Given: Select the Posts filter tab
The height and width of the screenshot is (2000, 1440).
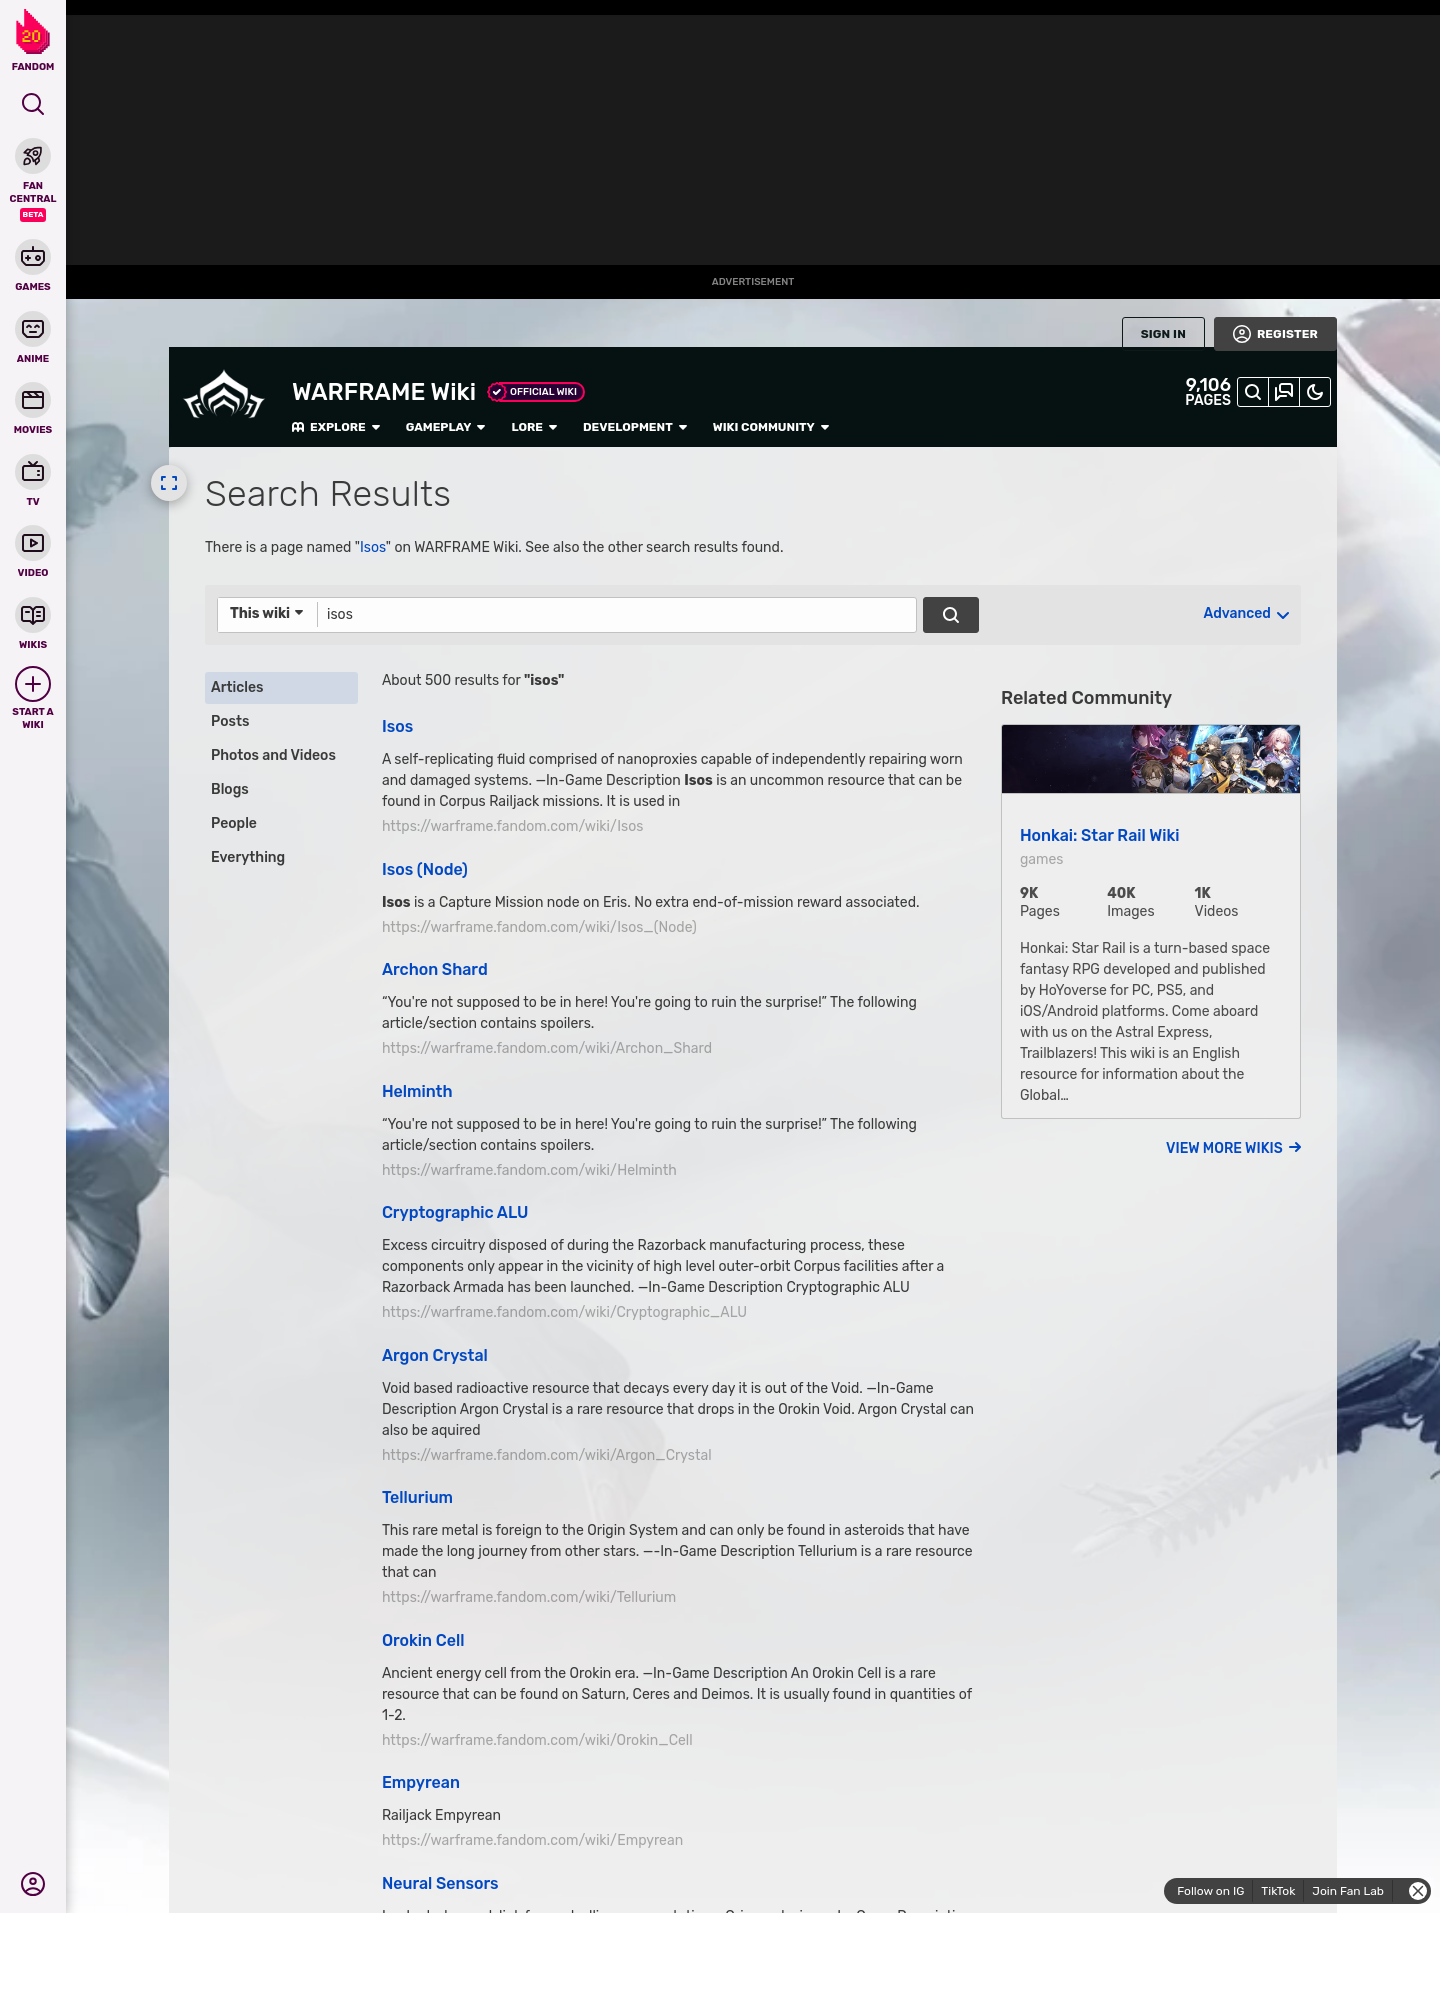Looking at the screenshot, I should pyautogui.click(x=281, y=721).
